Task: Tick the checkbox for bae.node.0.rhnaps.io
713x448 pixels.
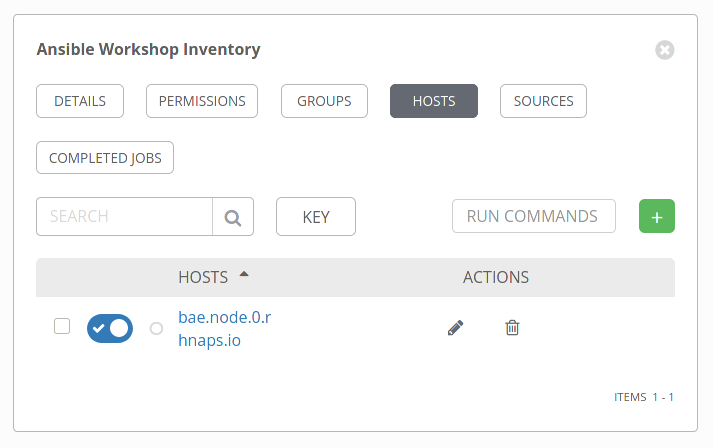Action: (x=62, y=326)
